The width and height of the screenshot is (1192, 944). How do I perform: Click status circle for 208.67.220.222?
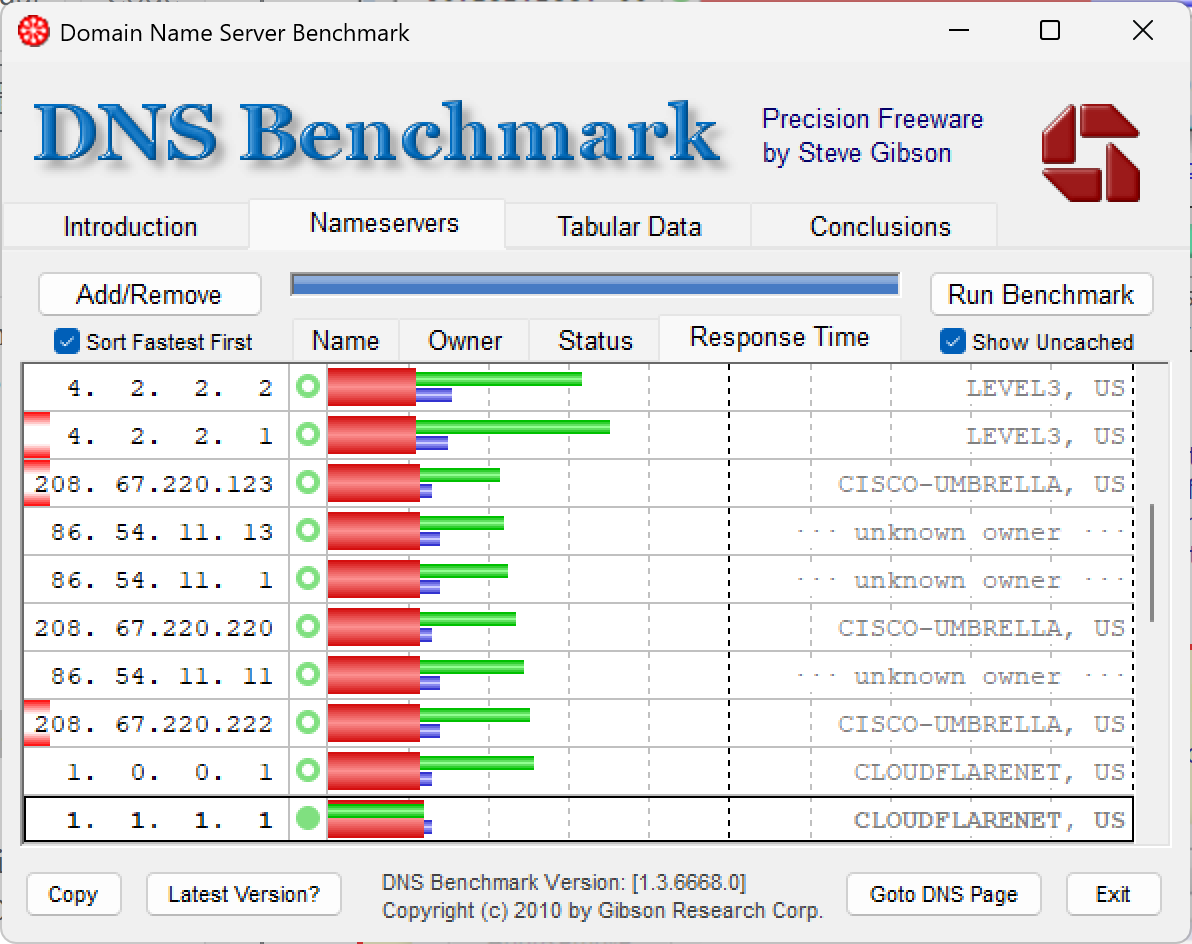click(308, 722)
